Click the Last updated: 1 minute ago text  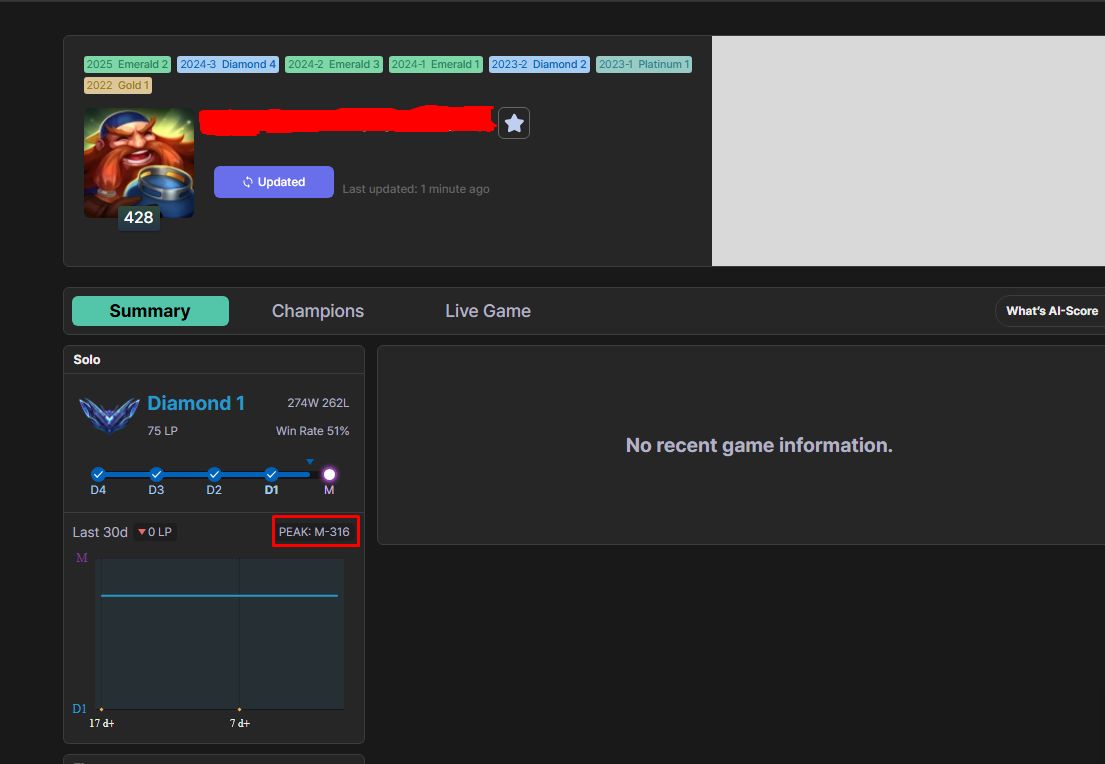click(x=416, y=189)
